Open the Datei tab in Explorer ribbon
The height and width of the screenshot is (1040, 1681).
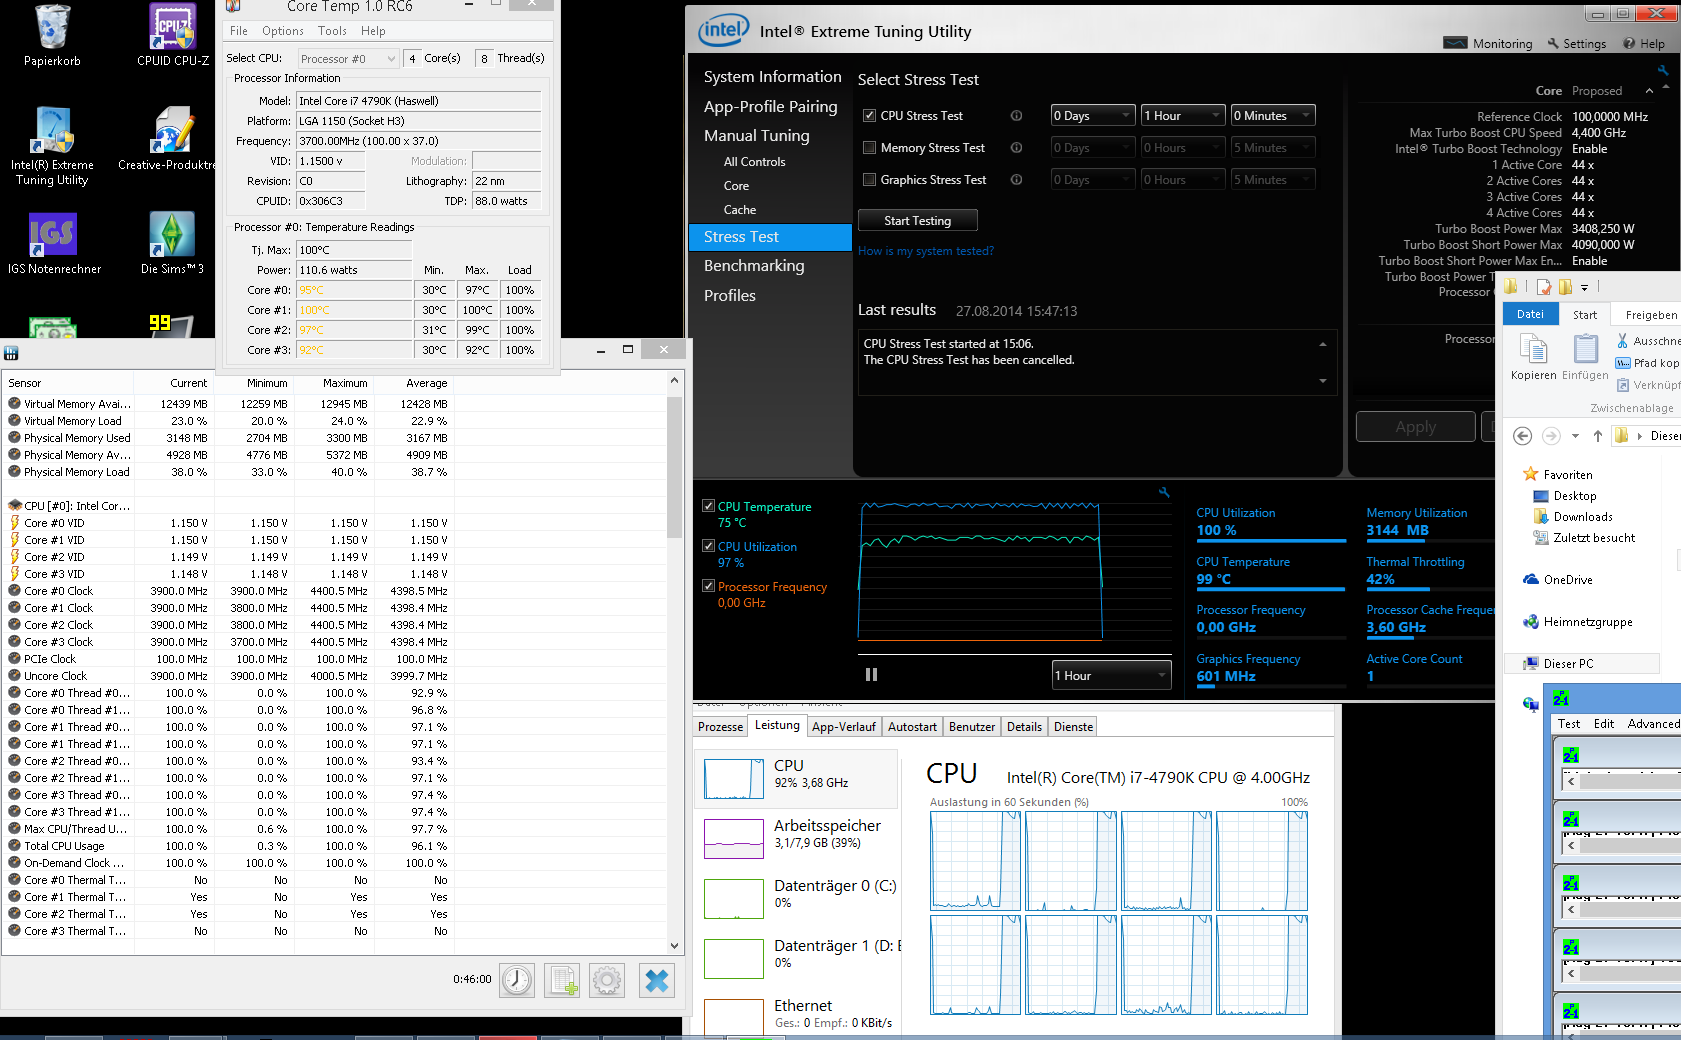1530,314
